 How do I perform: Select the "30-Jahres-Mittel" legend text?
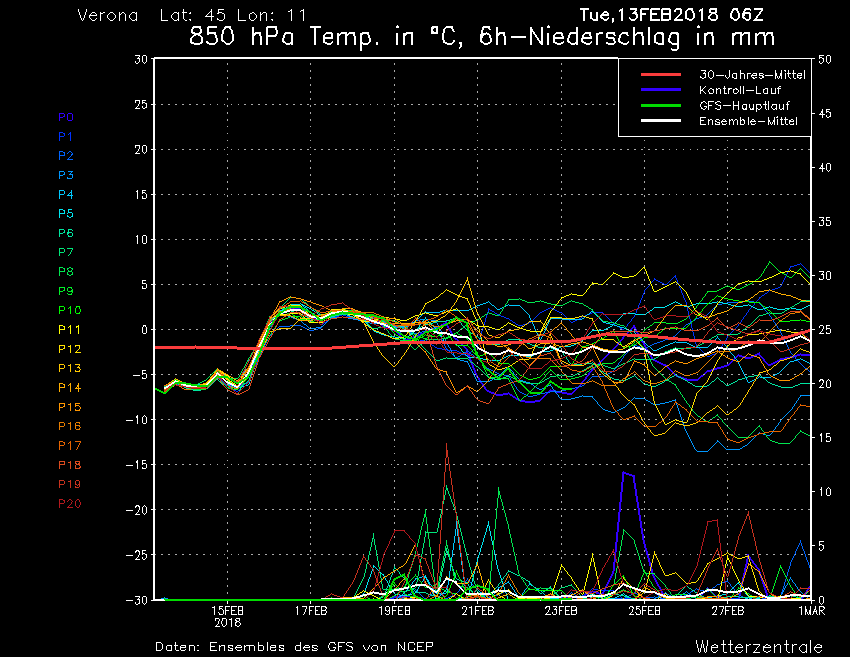(x=752, y=75)
